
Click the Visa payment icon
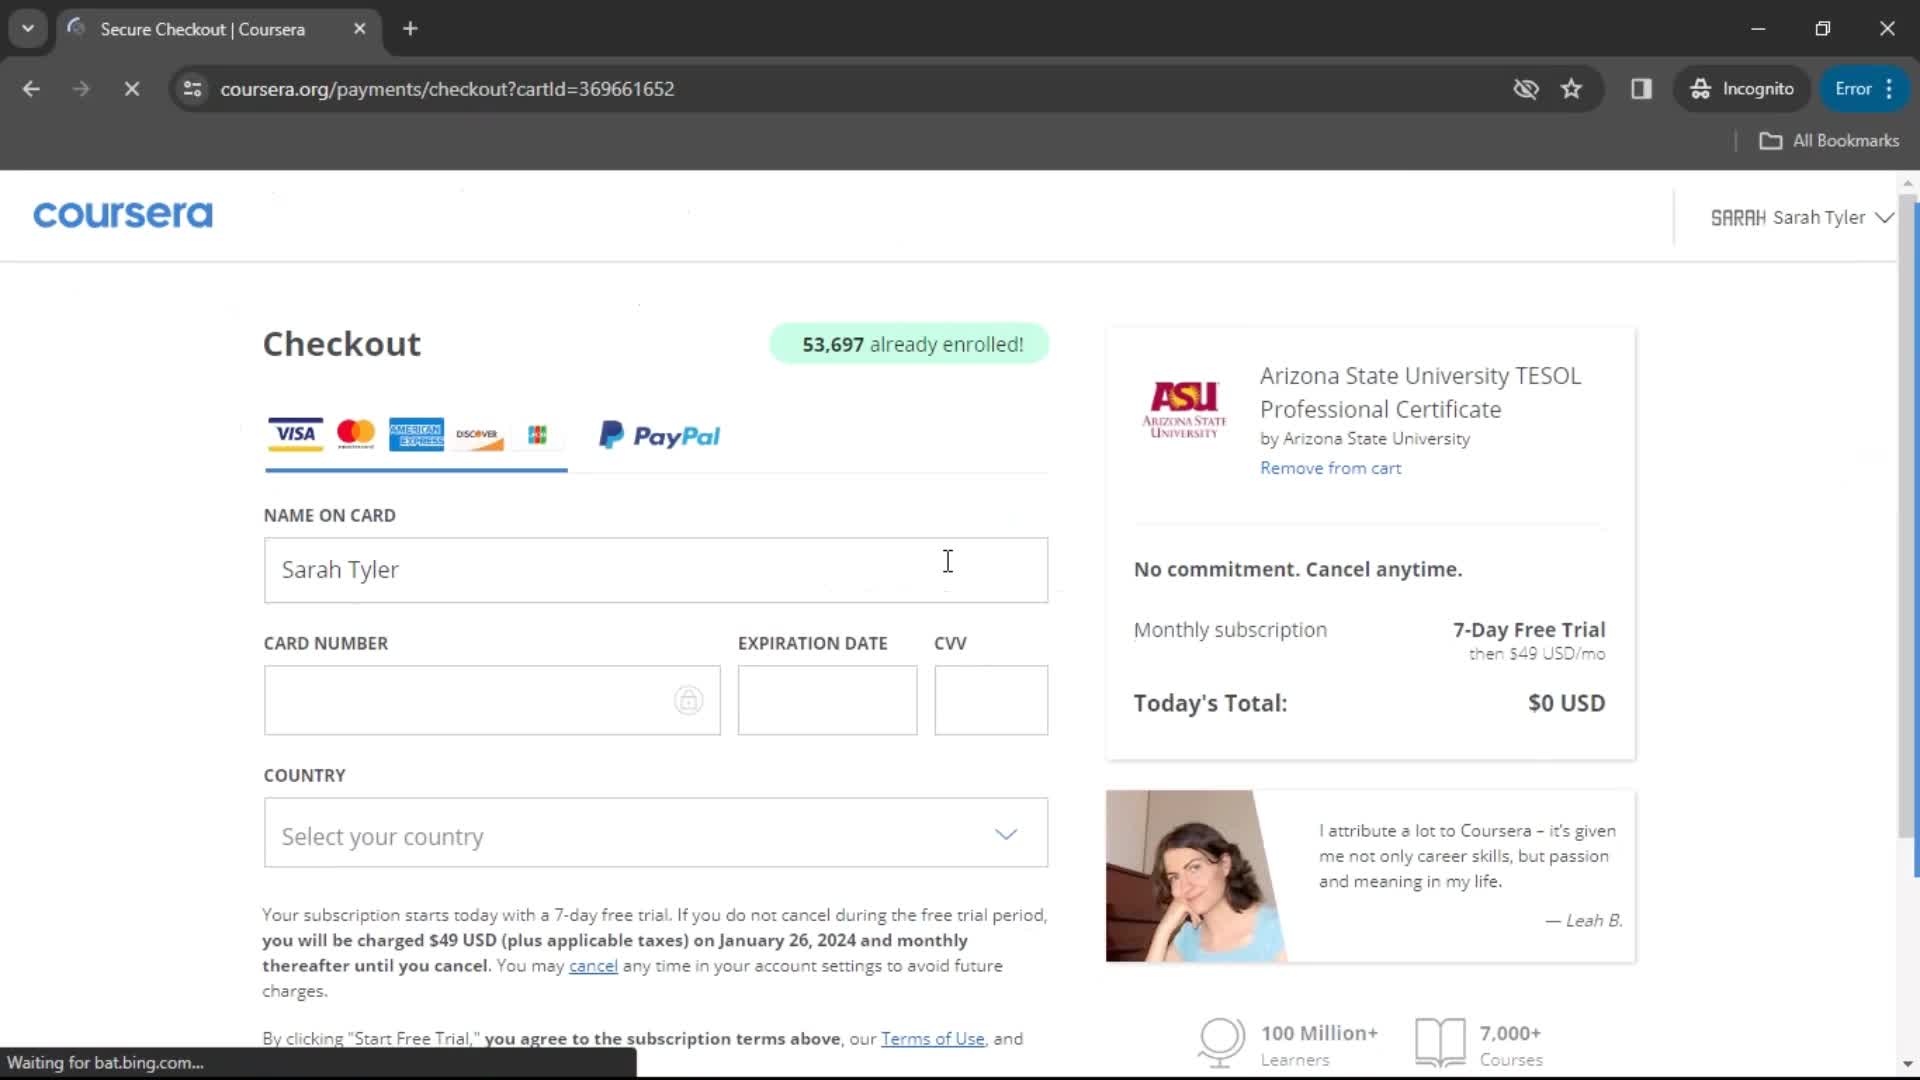pyautogui.click(x=294, y=435)
